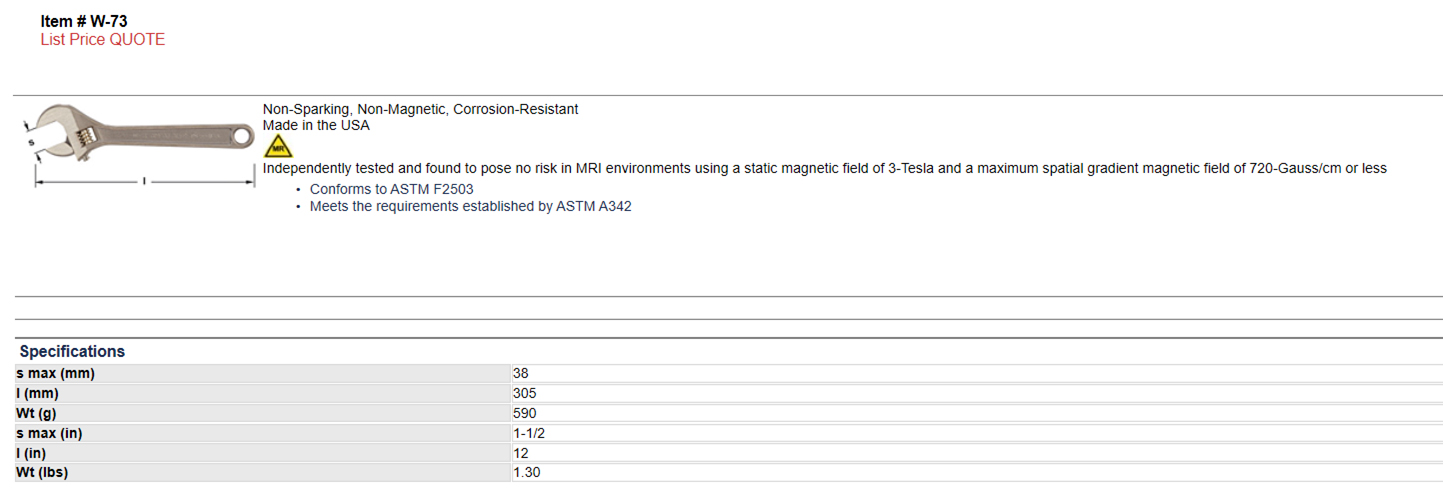Click the ASTM A342 requirements bullet text
This screenshot has height=500, width=1443.
[471, 207]
